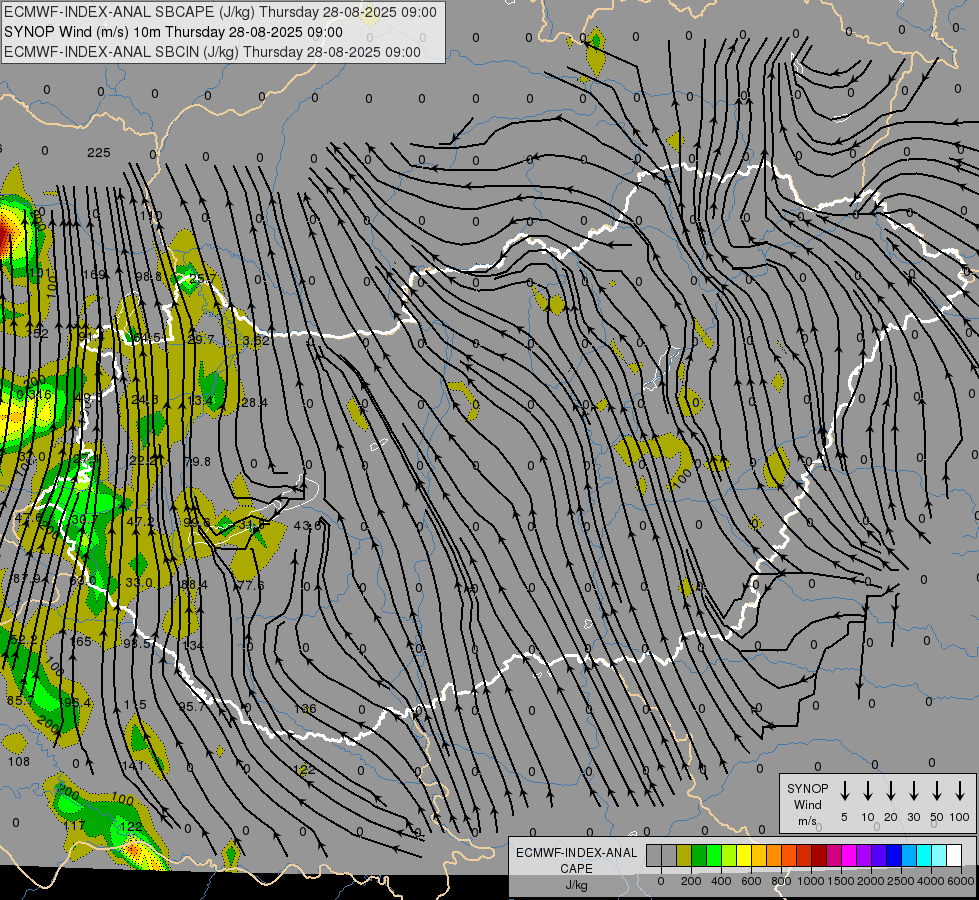This screenshot has height=900, width=979.
Task: Click the 'J/kg' unit label in legend
Action: (x=576, y=885)
